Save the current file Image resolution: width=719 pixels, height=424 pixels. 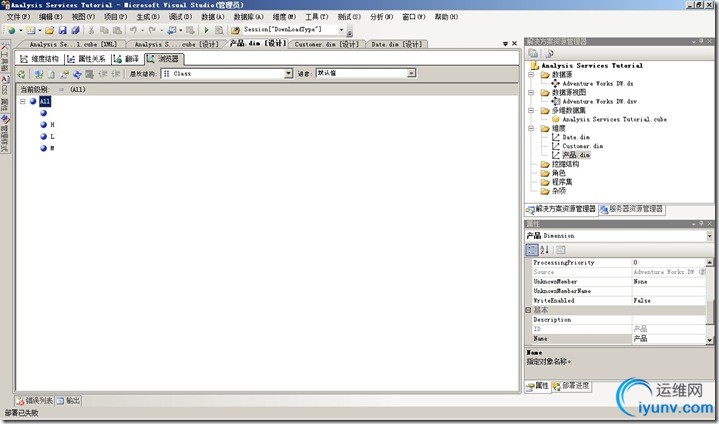(x=62, y=30)
